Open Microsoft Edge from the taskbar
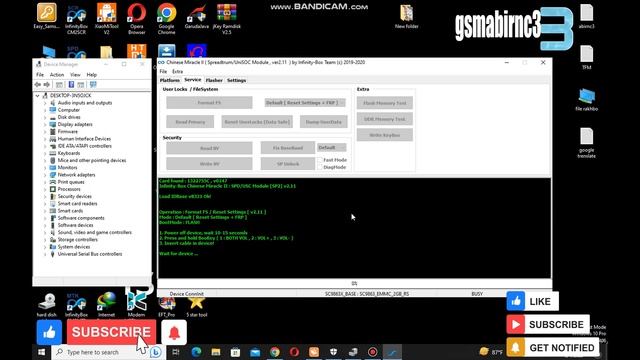Screen dimensions: 640x360 pyautogui.click(x=196, y=352)
